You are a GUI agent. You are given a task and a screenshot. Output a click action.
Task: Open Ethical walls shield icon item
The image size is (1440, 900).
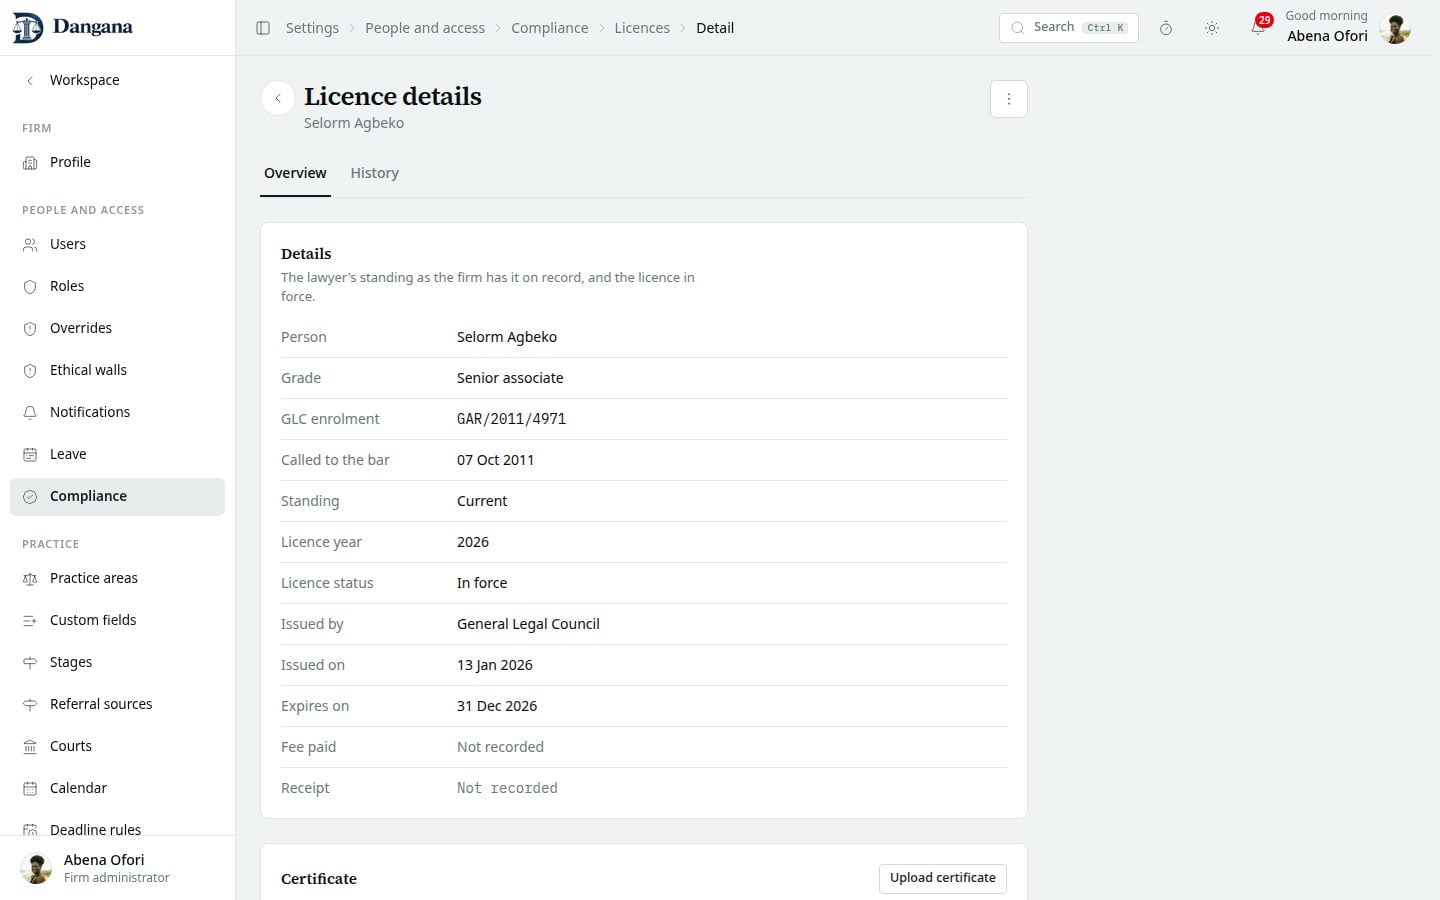point(117,370)
